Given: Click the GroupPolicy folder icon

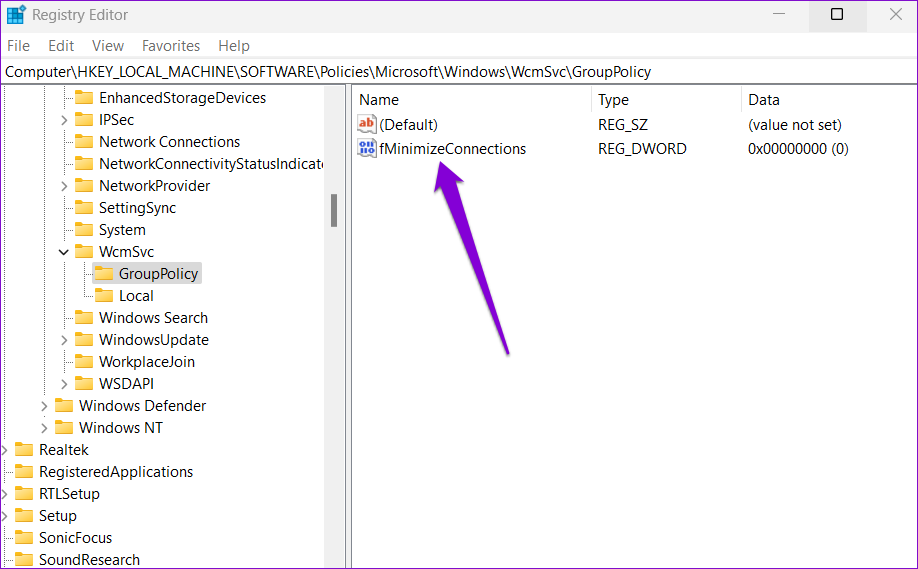Looking at the screenshot, I should pyautogui.click(x=104, y=273).
